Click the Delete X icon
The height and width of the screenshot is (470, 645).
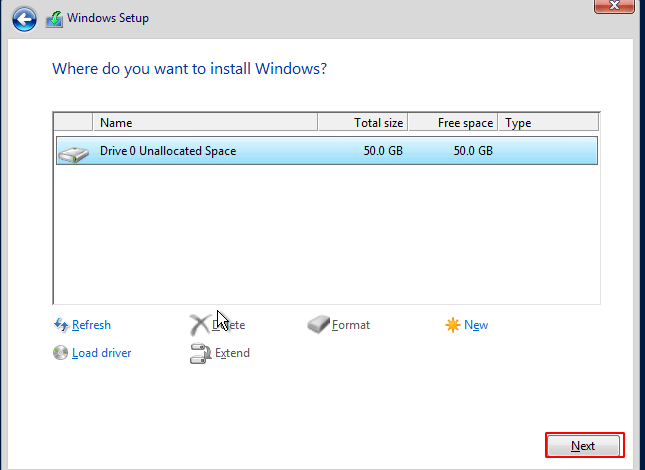pos(200,325)
